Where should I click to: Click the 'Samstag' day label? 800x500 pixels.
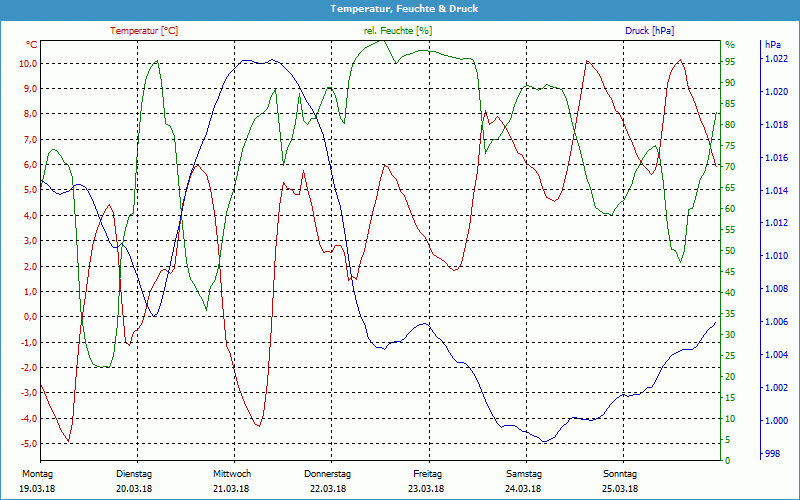point(524,474)
